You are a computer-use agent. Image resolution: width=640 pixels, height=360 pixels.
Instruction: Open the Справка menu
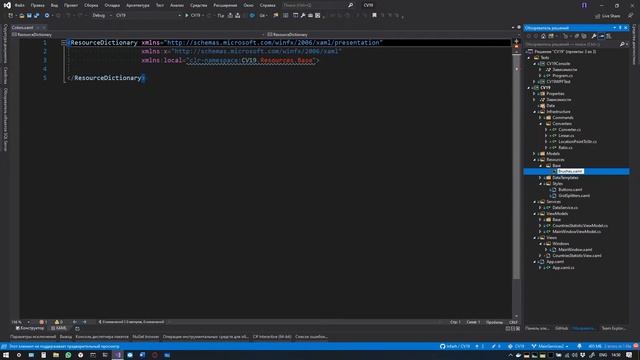(x=267, y=5)
